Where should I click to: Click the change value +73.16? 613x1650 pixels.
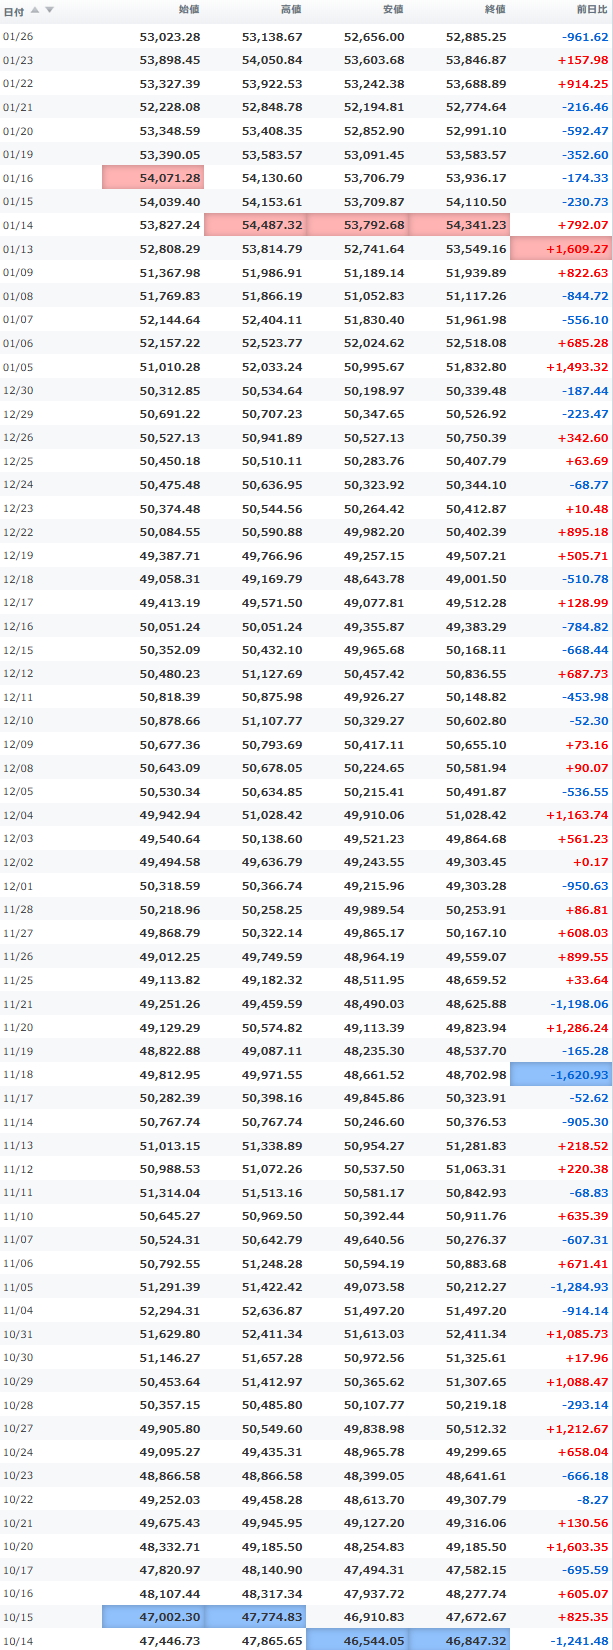pos(589,745)
